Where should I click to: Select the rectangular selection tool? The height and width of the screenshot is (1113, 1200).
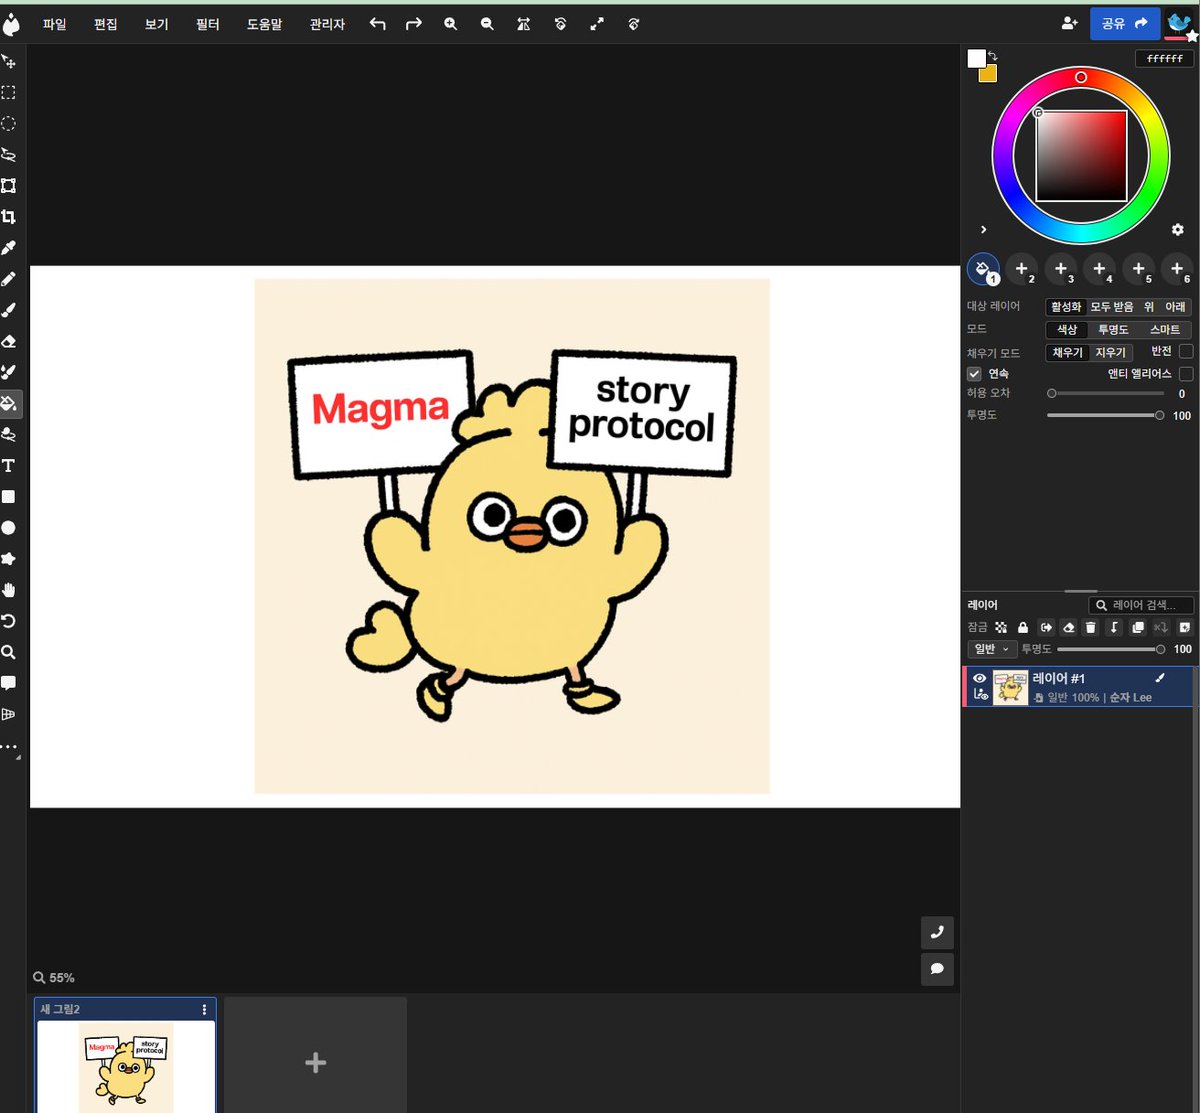click(x=9, y=93)
